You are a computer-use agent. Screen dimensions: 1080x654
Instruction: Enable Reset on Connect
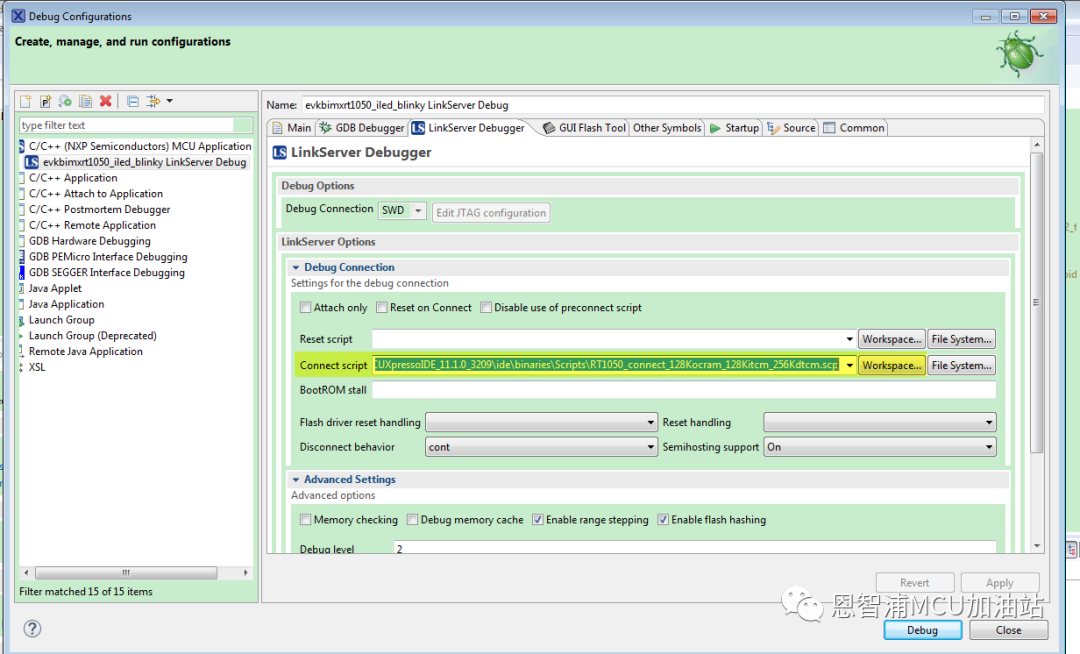click(x=382, y=308)
